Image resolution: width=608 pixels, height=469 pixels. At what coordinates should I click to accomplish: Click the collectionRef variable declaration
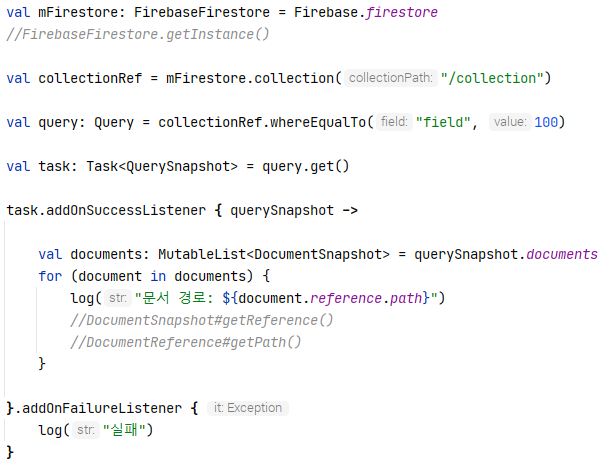[90, 78]
